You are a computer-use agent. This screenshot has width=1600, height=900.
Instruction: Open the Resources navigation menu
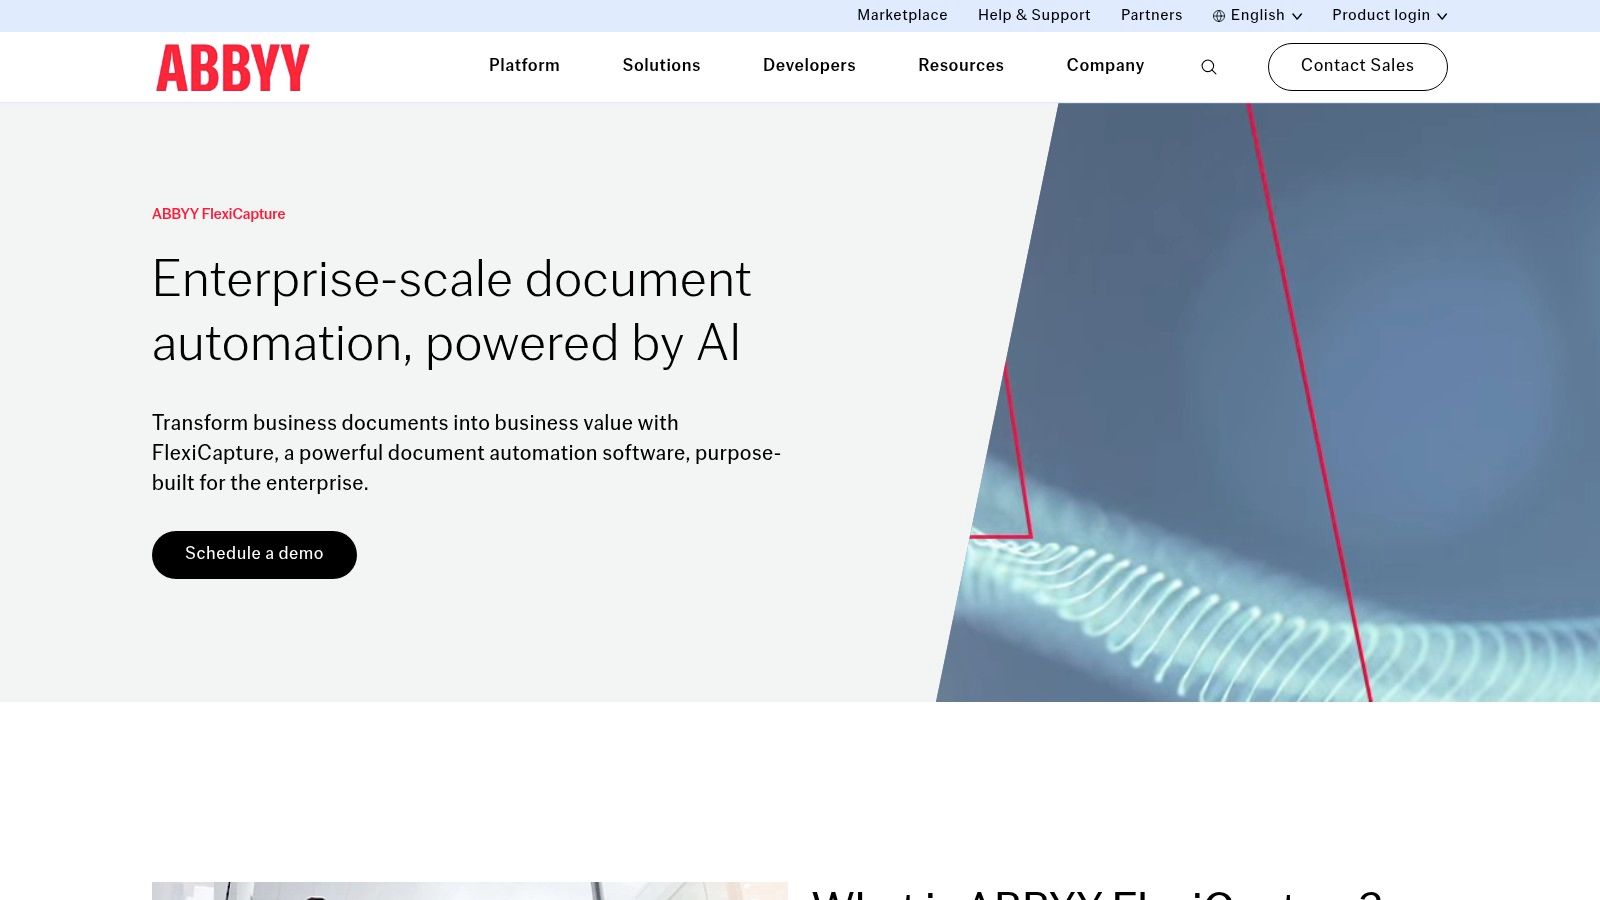[x=961, y=66]
